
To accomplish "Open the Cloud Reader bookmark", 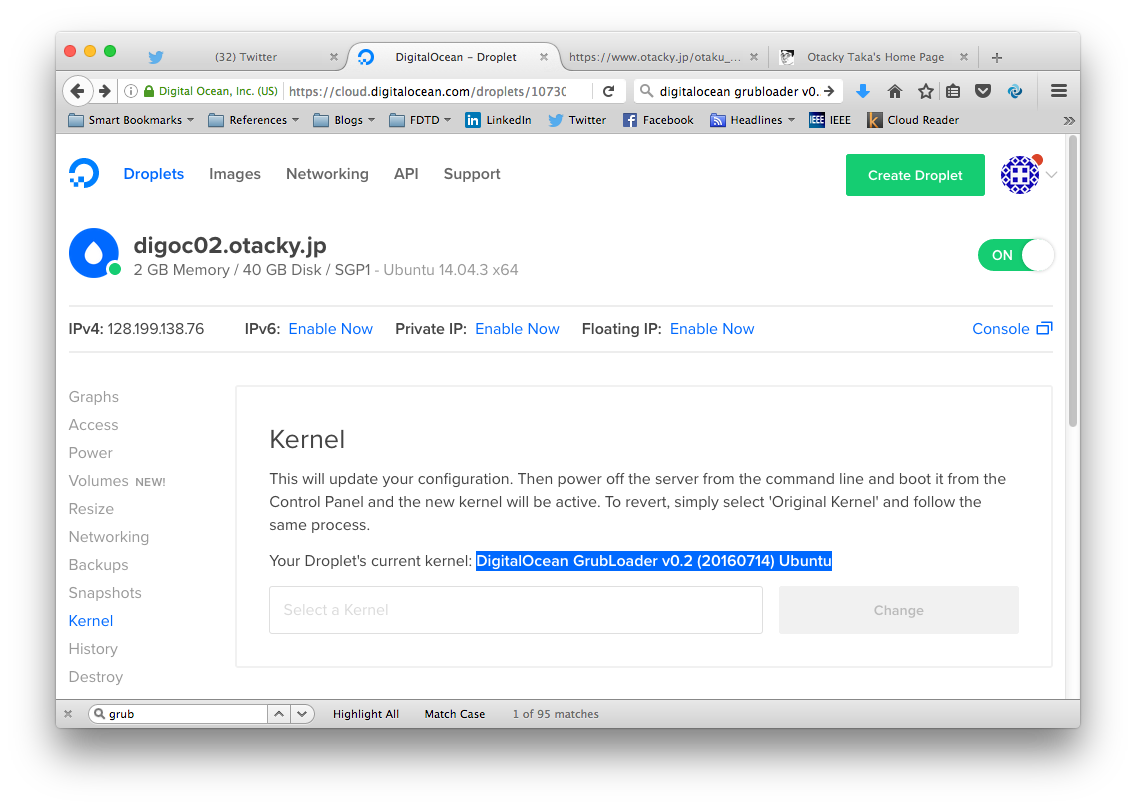I will [x=913, y=120].
